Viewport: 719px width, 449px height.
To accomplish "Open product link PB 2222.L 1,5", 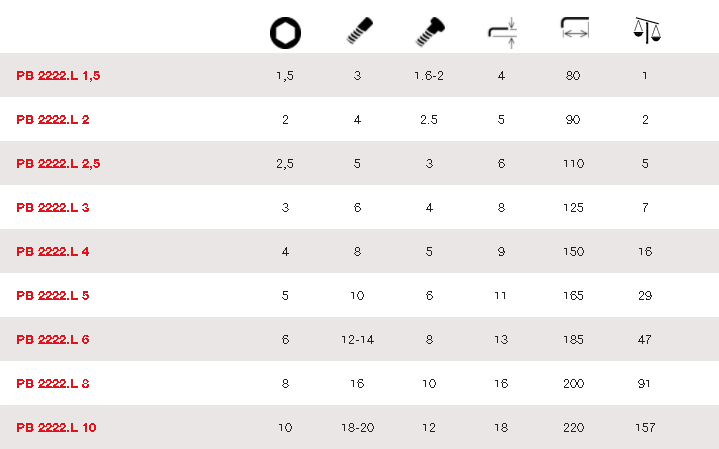I will pyautogui.click(x=56, y=76).
